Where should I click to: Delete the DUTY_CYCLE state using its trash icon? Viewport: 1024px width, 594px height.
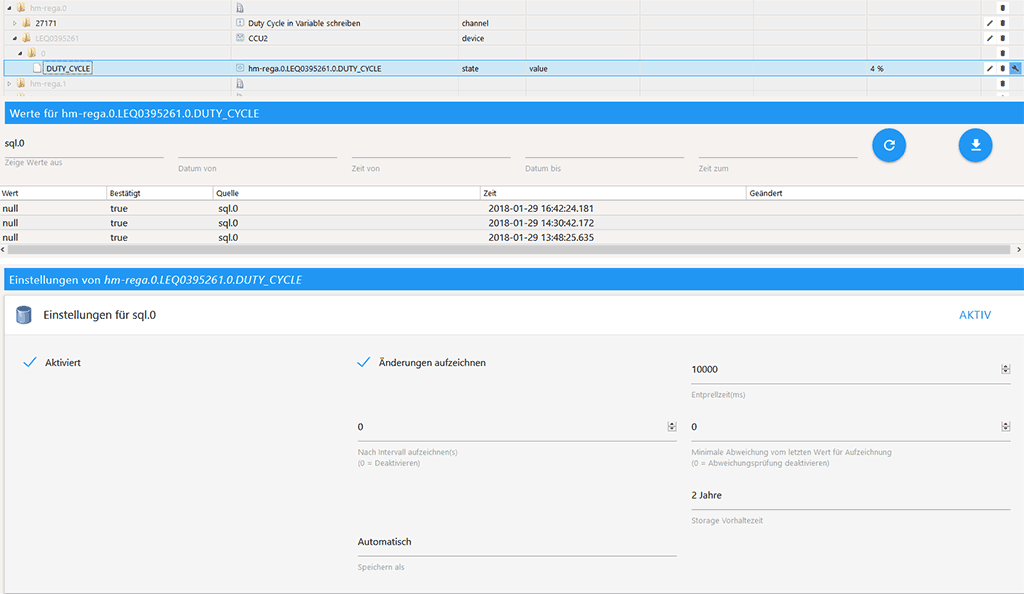tap(1002, 68)
